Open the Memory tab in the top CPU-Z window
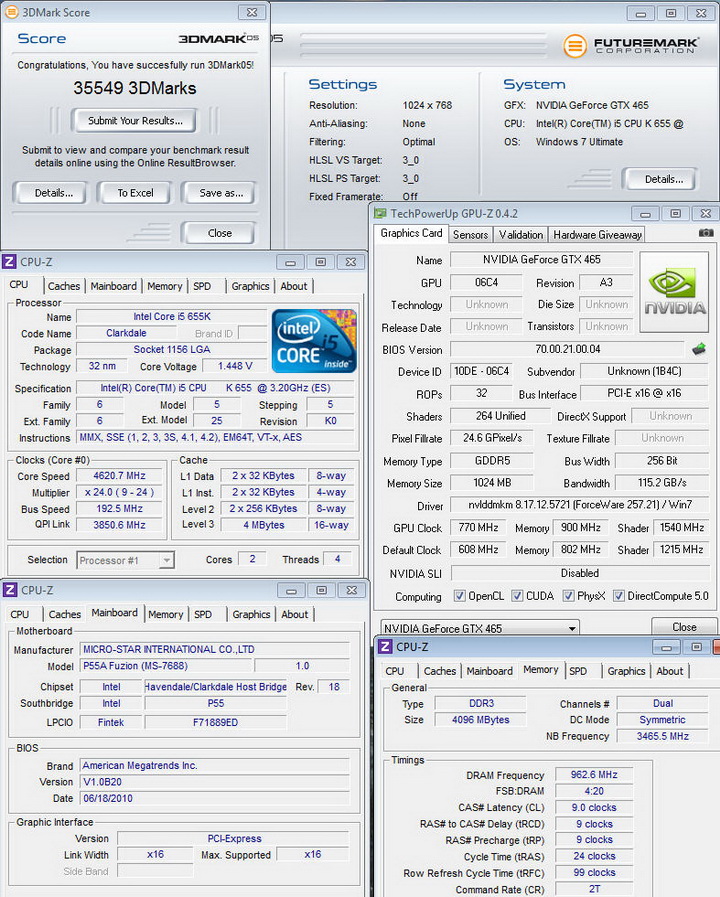The width and height of the screenshot is (720, 897). (165, 286)
